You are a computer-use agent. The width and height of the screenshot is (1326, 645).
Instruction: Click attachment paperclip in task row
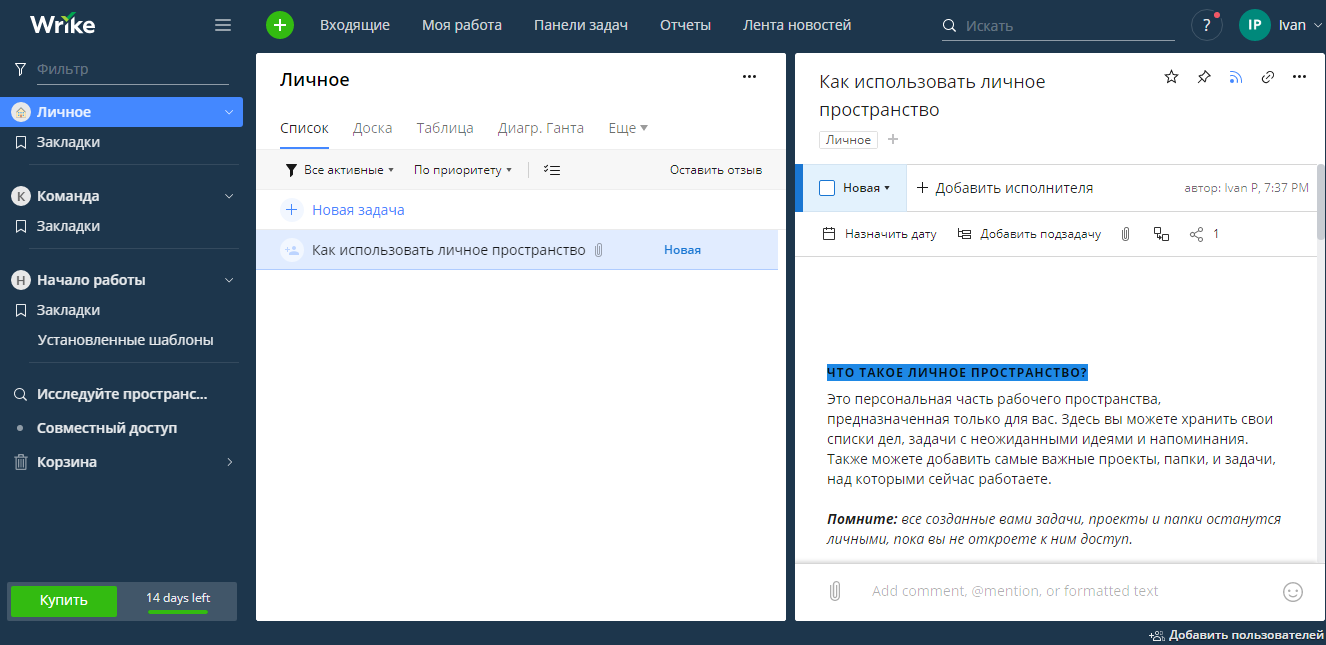click(598, 250)
